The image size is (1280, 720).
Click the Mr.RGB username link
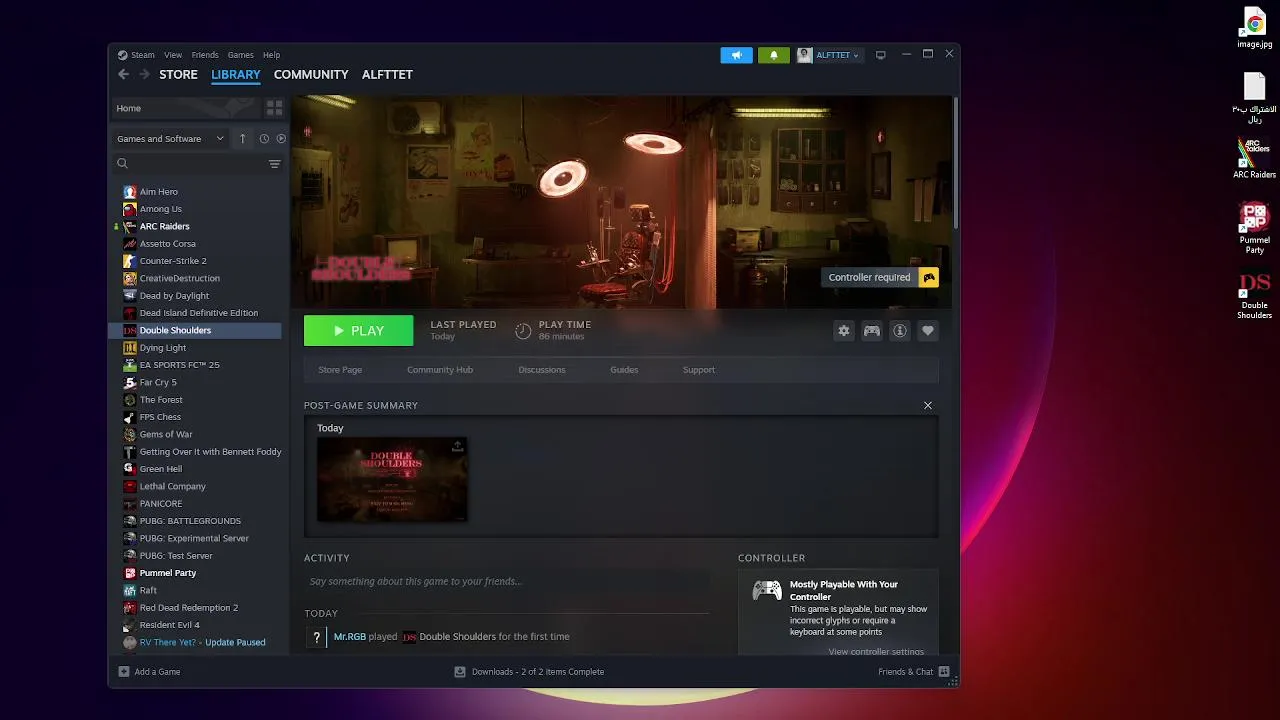[350, 637]
